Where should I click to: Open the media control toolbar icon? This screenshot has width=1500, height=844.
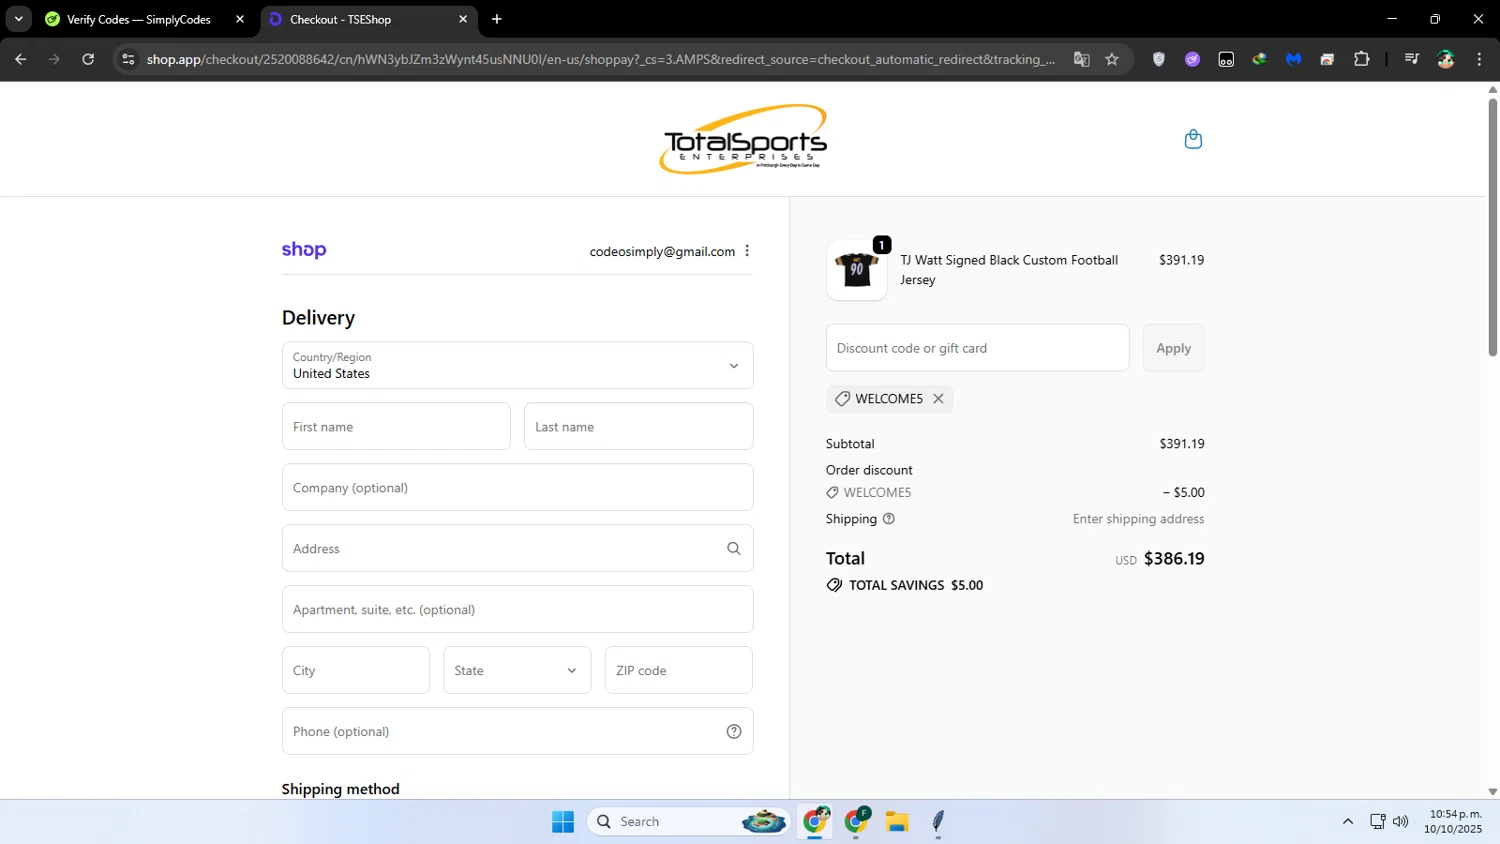tap(1411, 59)
